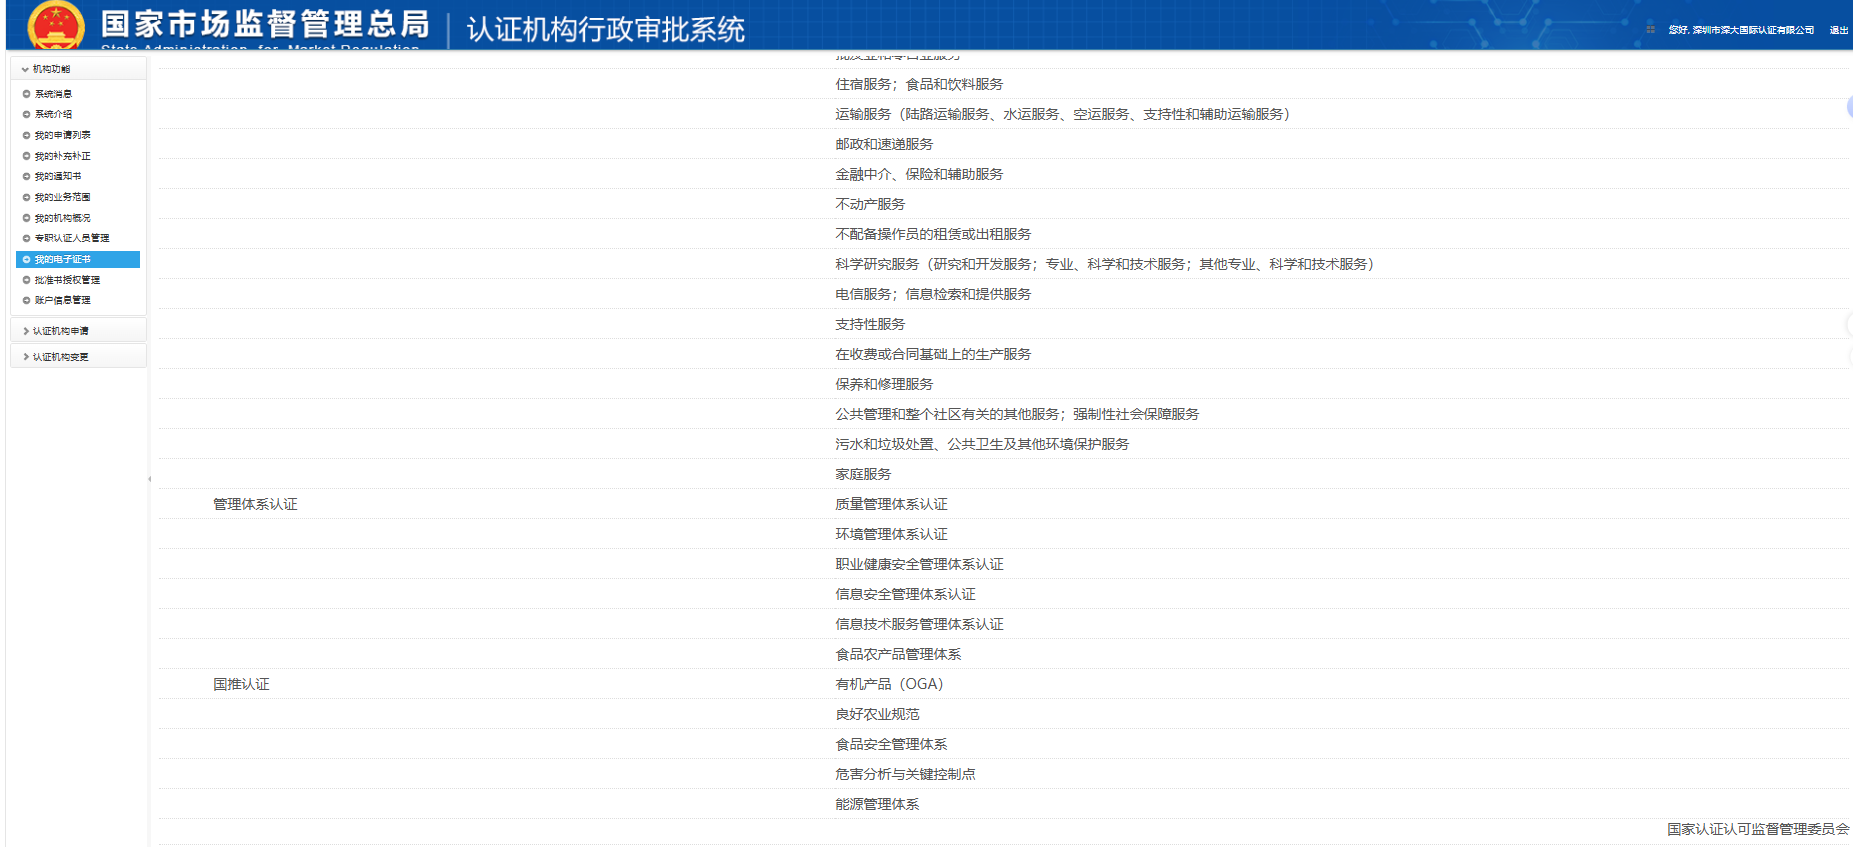
Task: Select the 家庭服务 row
Action: pos(1003,474)
